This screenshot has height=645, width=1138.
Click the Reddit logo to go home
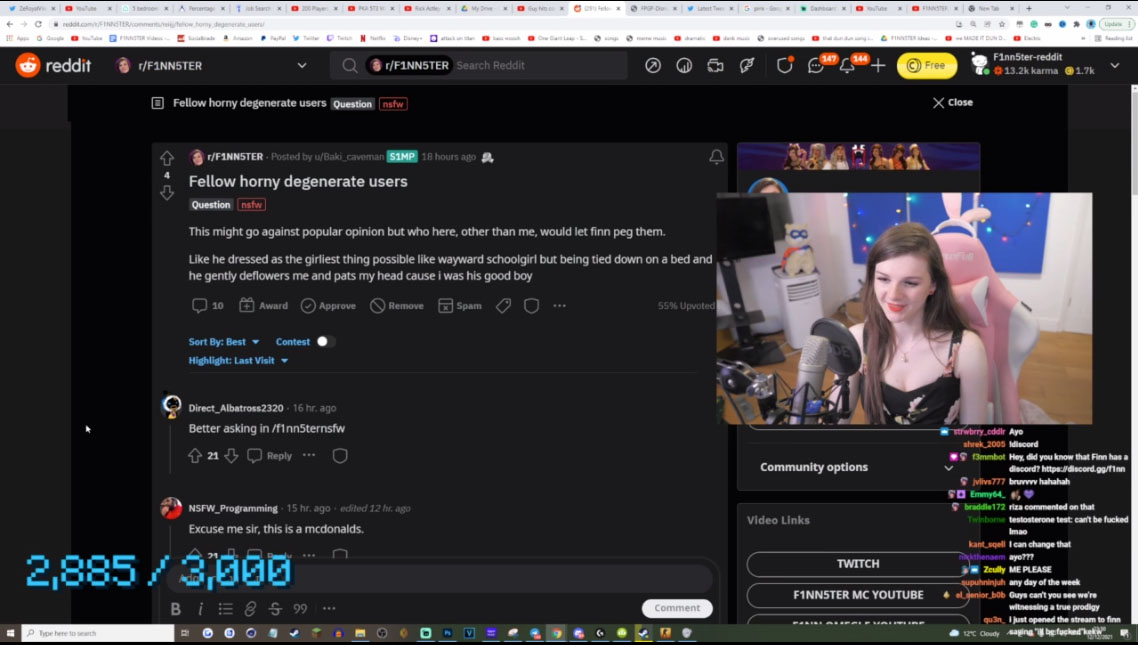pos(53,65)
